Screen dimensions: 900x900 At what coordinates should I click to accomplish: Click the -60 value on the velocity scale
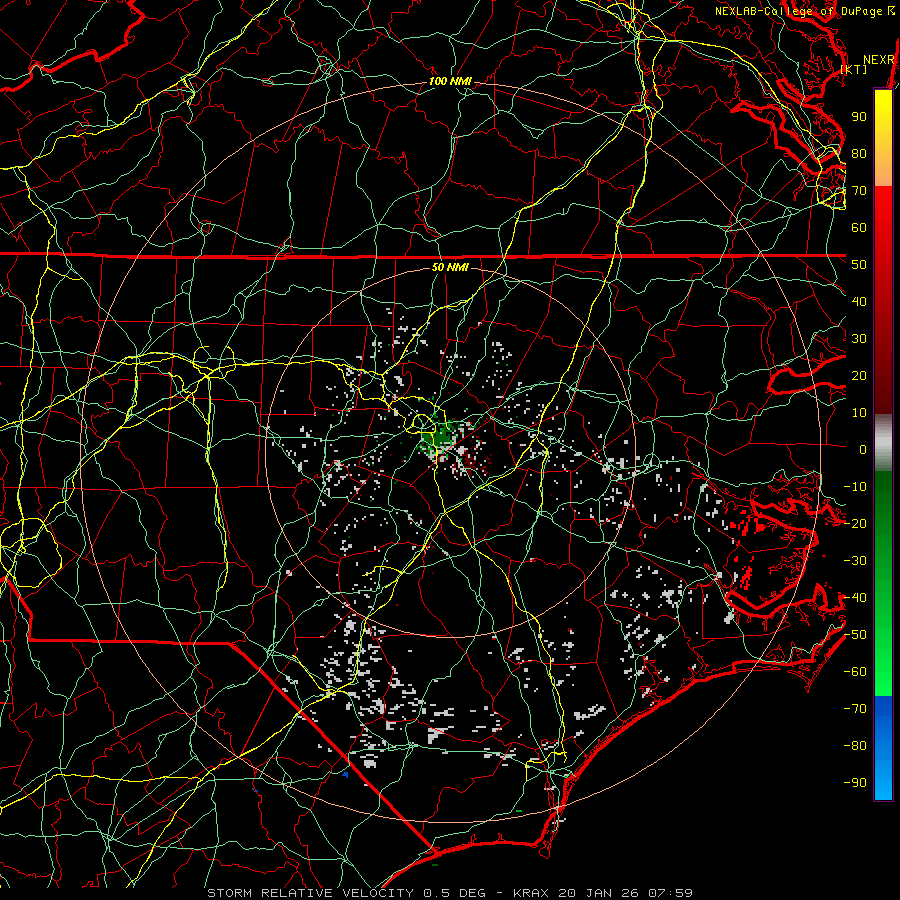(855, 672)
